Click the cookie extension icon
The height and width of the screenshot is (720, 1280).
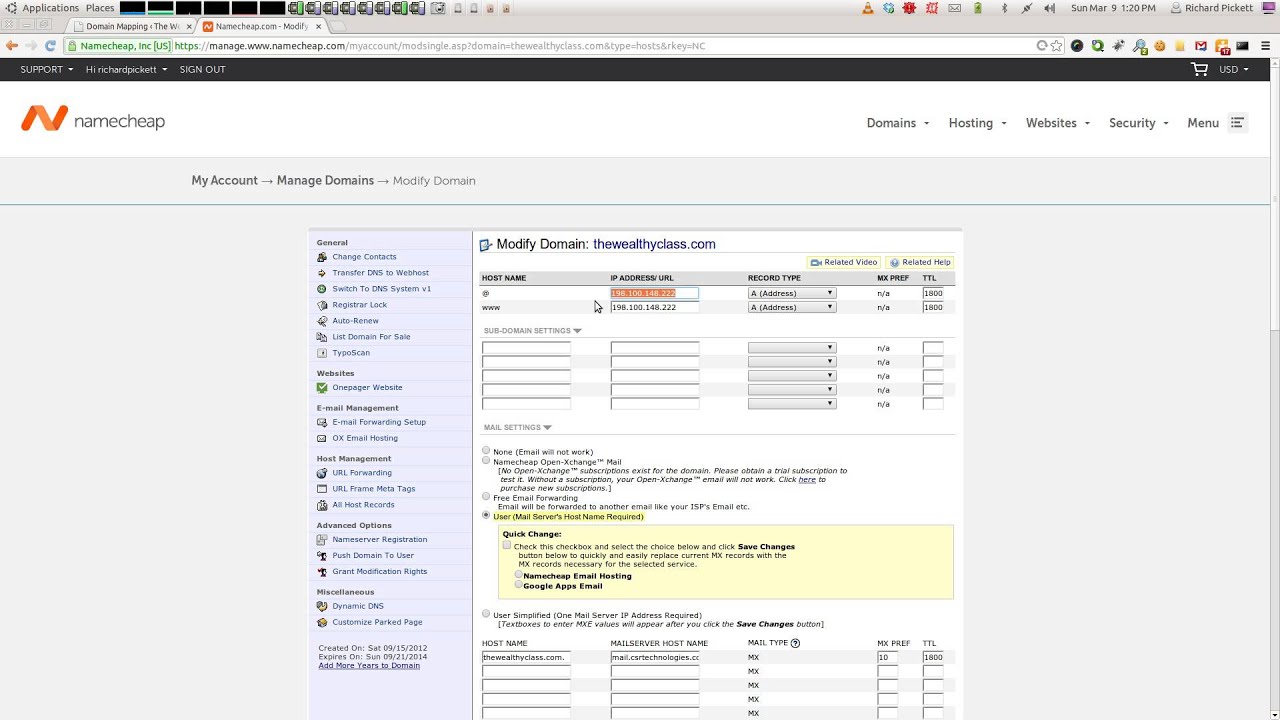(x=1160, y=45)
